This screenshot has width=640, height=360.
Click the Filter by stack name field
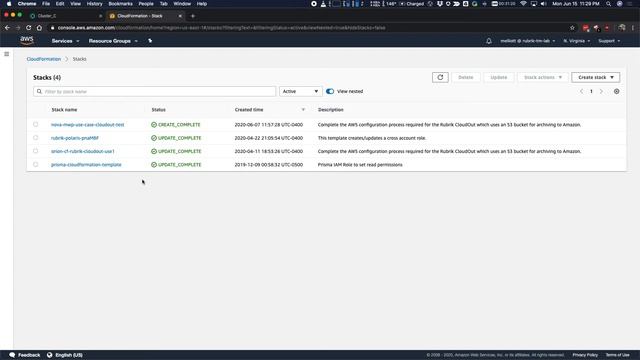click(154, 91)
